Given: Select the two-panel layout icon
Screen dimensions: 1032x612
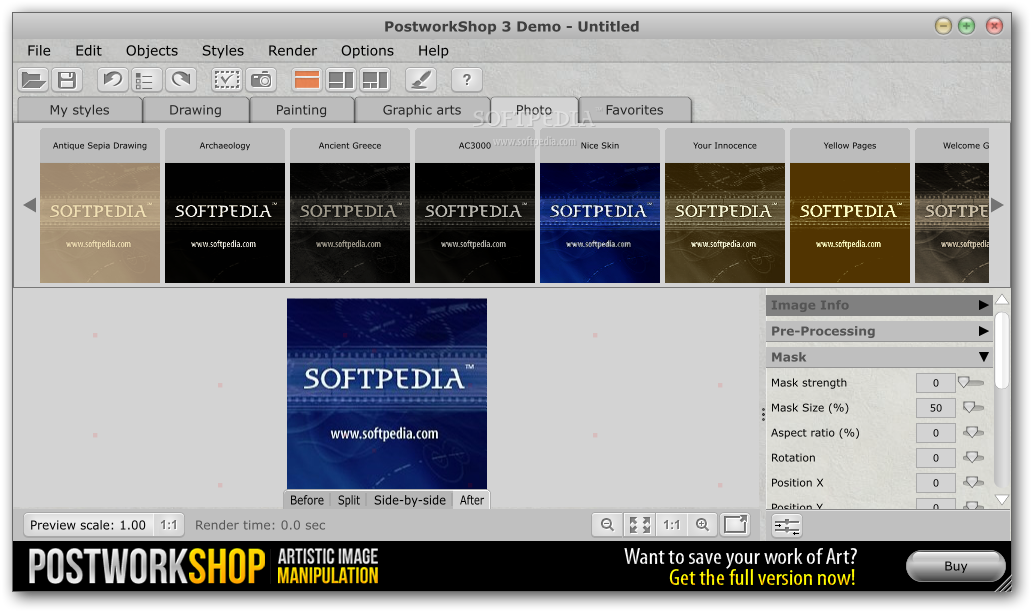Looking at the screenshot, I should coord(341,80).
